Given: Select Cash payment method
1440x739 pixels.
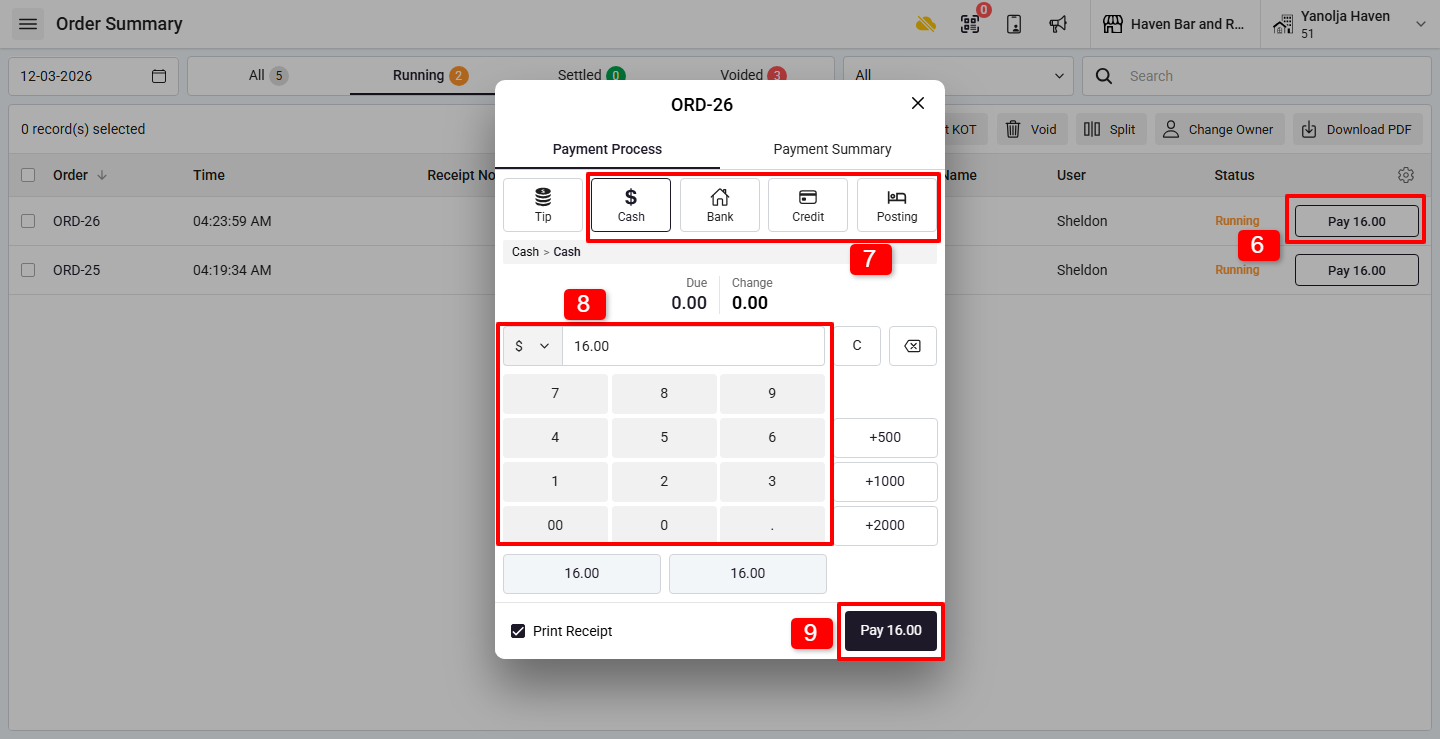Looking at the screenshot, I should click(631, 205).
